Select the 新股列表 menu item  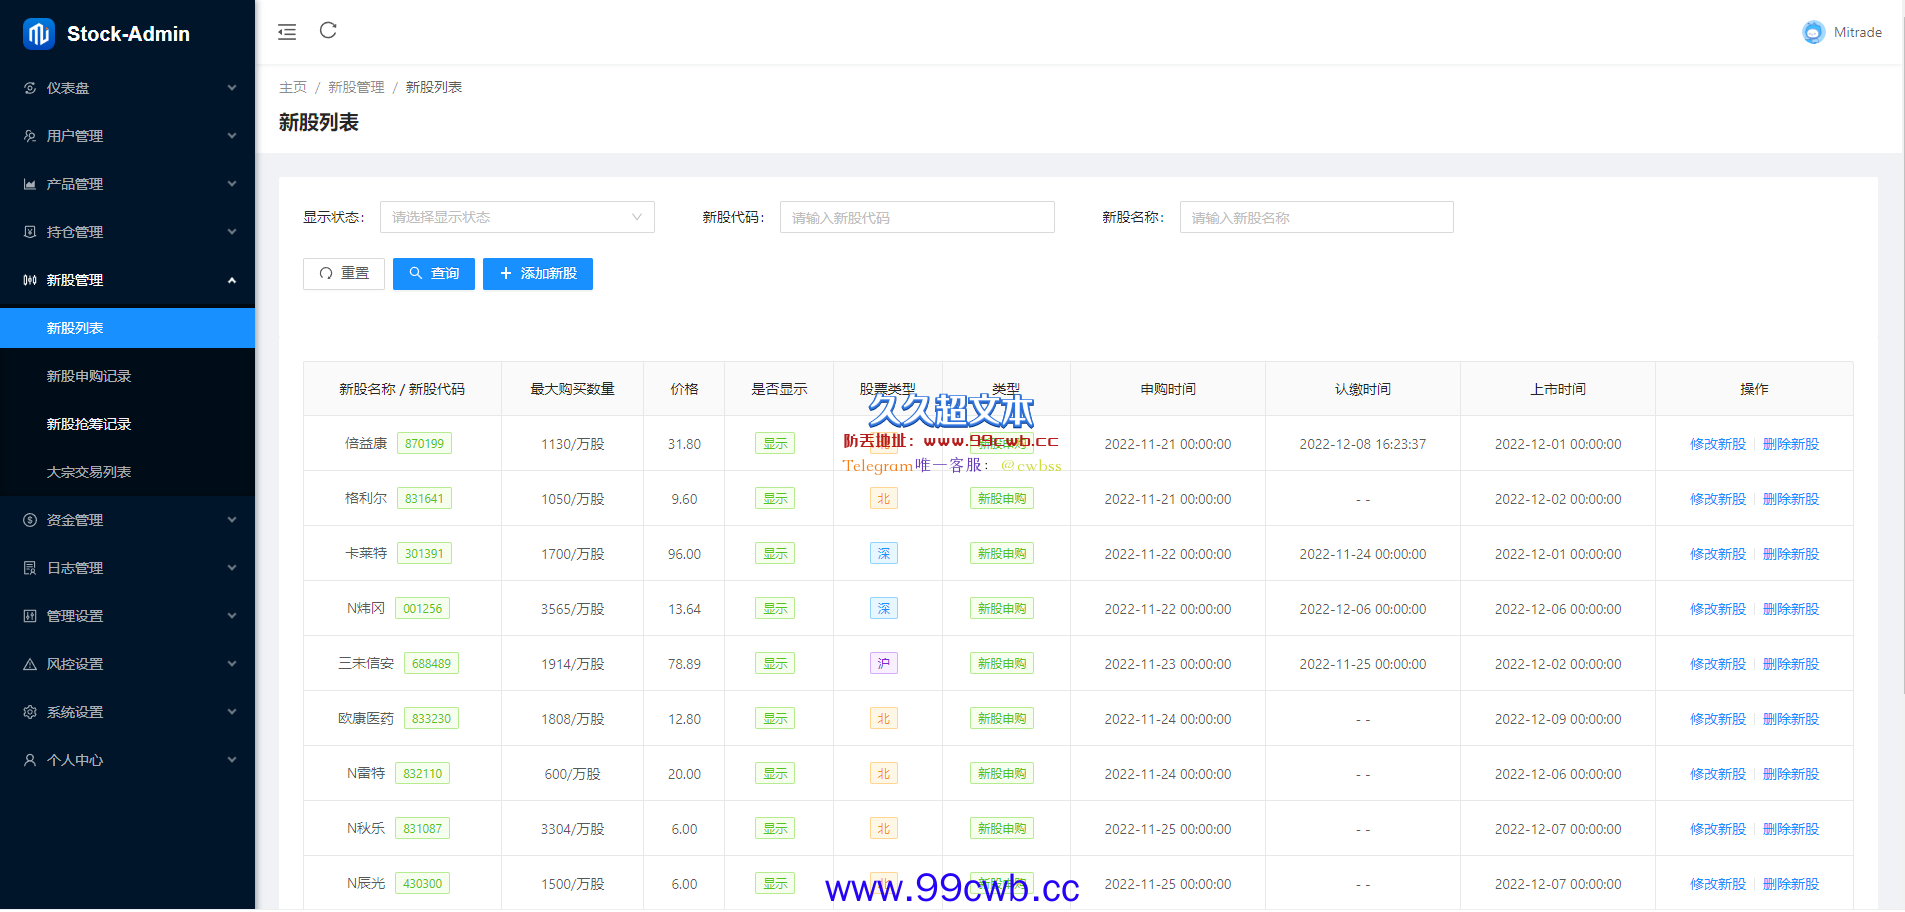(x=127, y=328)
